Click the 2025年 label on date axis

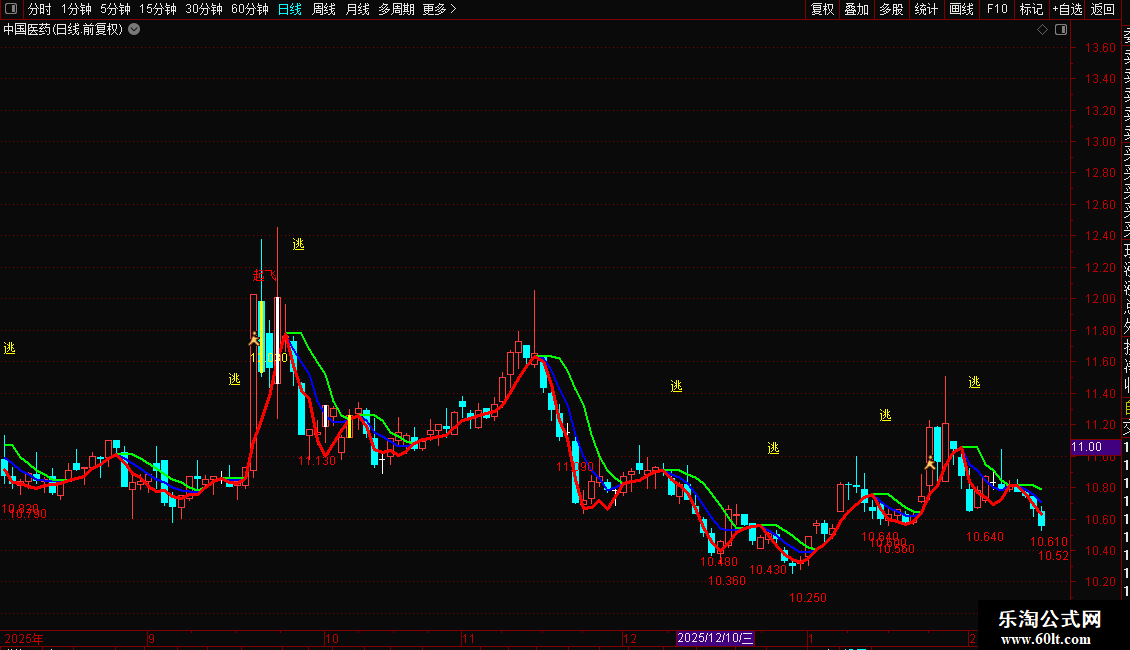click(x=24, y=638)
